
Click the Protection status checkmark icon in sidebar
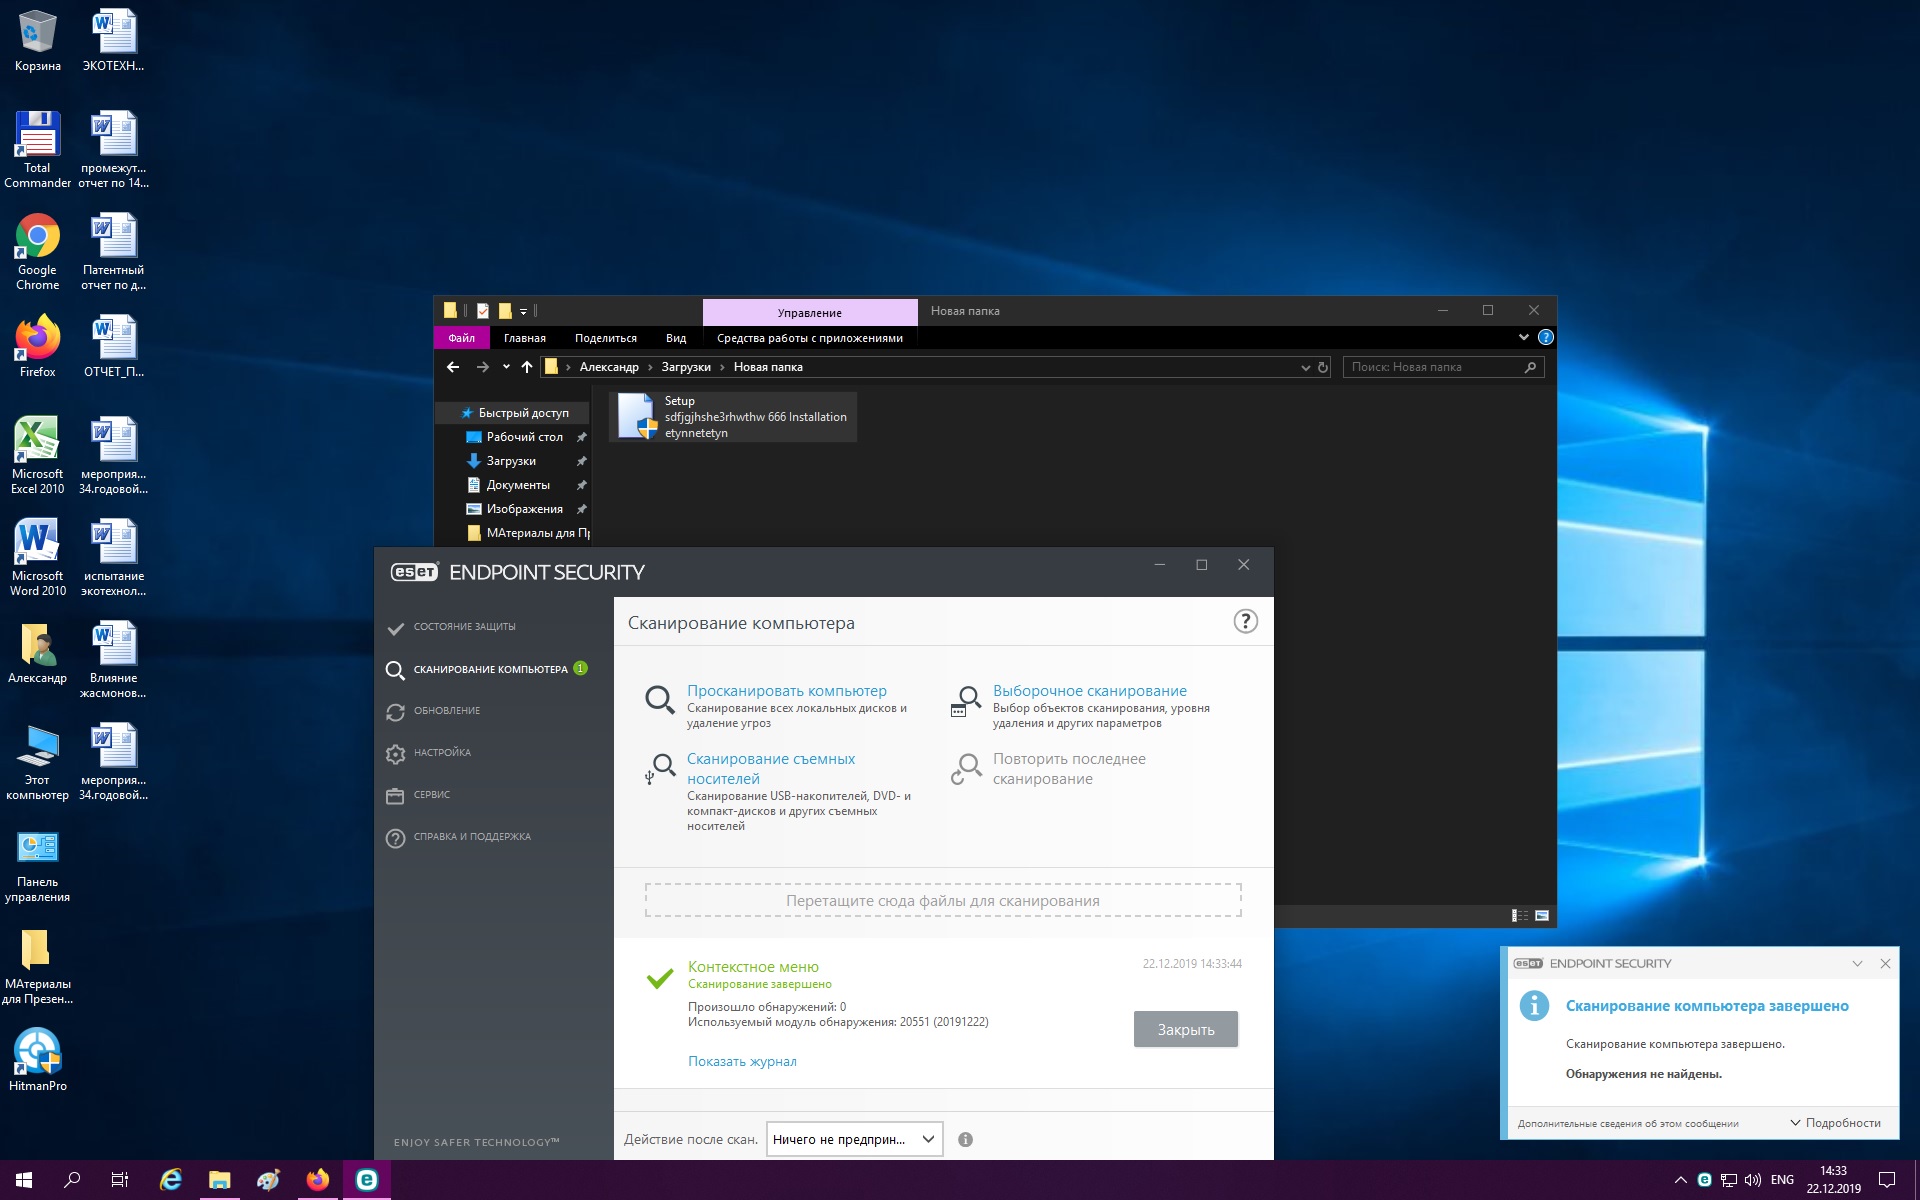pyautogui.click(x=395, y=628)
